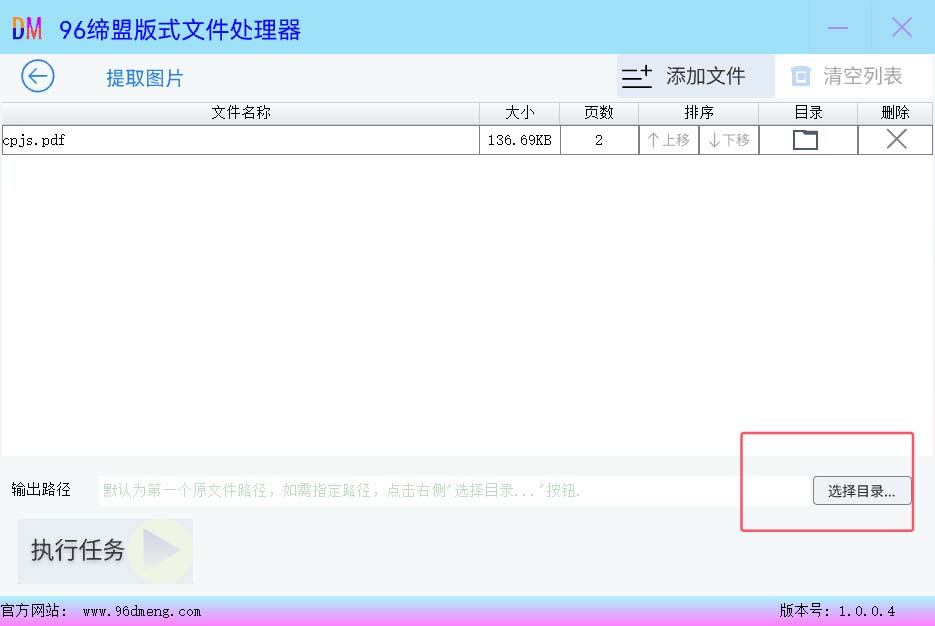Image resolution: width=935 pixels, height=626 pixels.
Task: Open folder for cpjs.pdf row
Action: click(x=805, y=140)
